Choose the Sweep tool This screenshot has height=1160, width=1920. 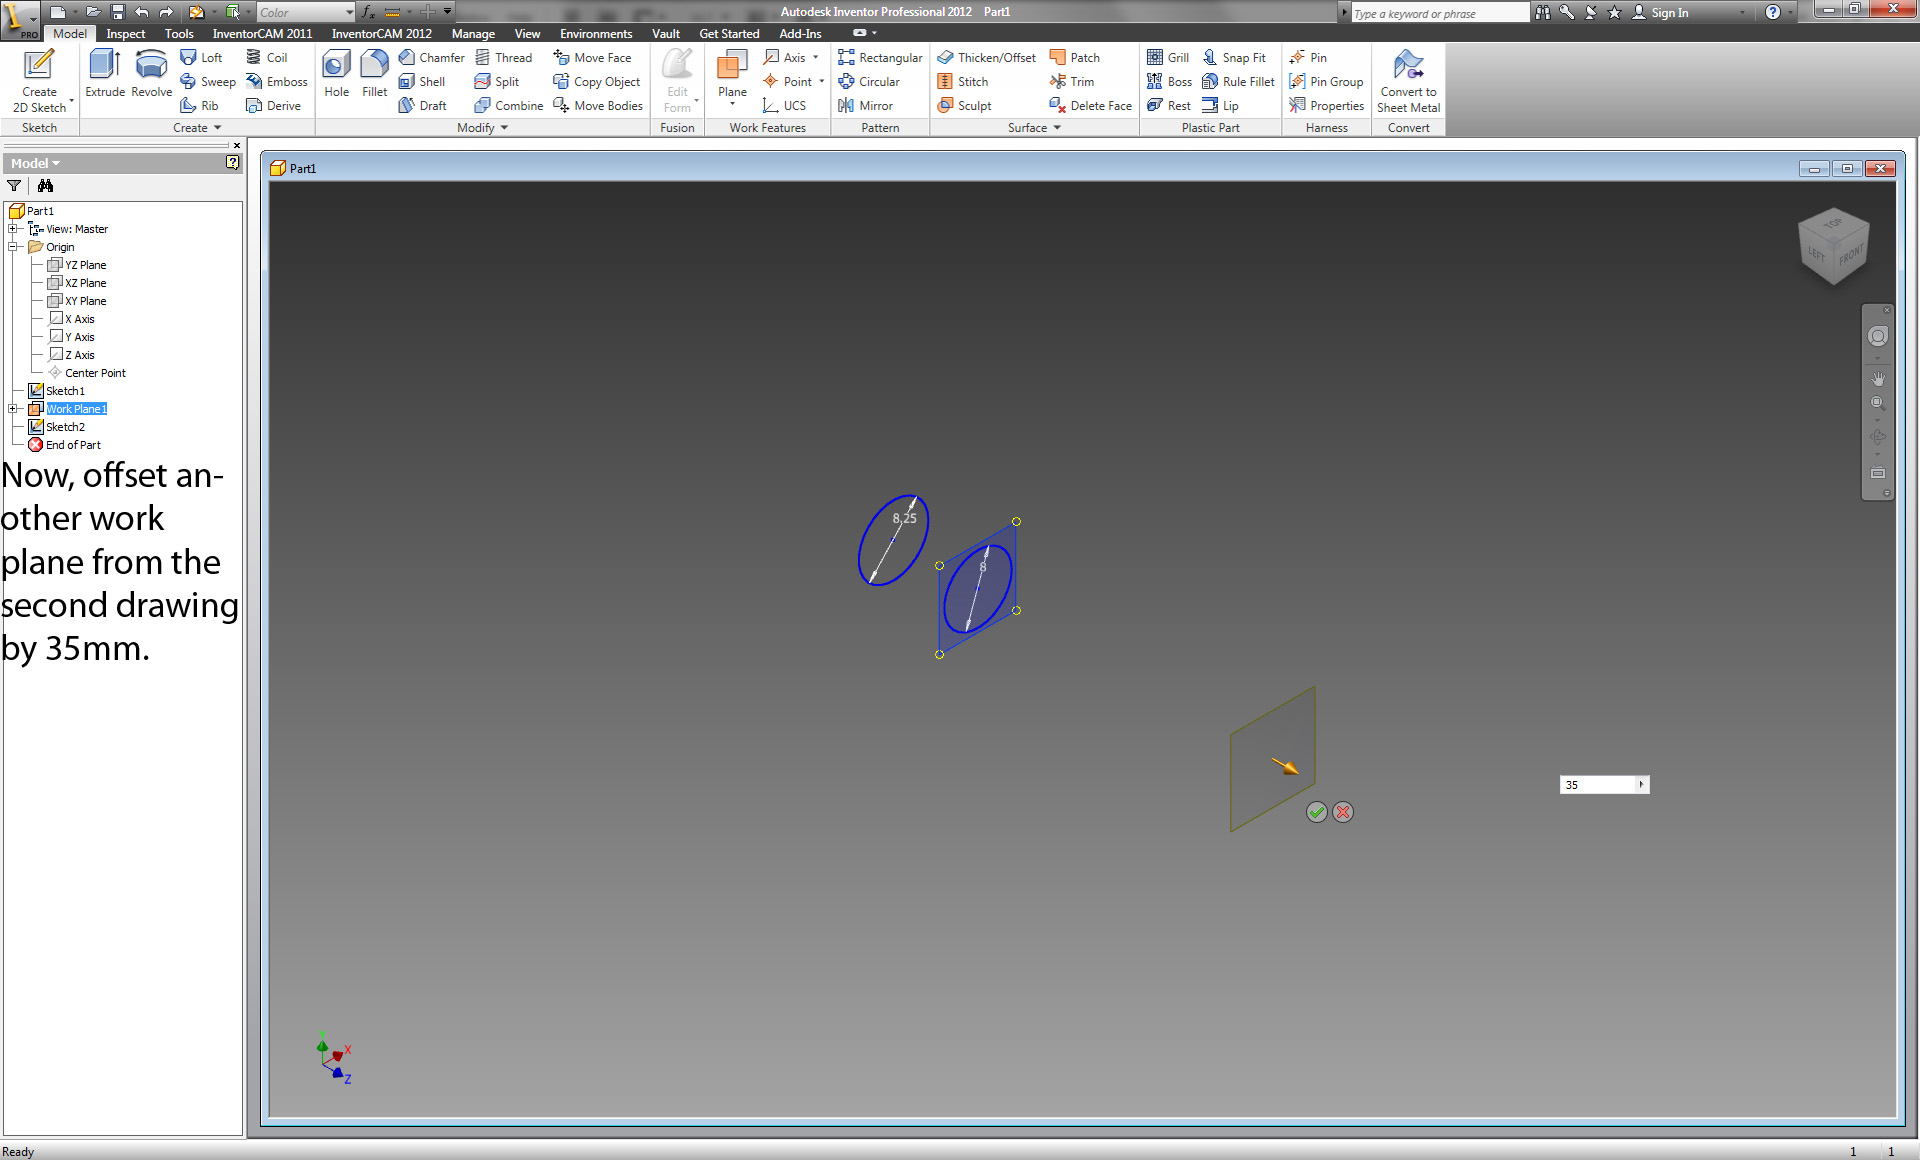coord(208,82)
